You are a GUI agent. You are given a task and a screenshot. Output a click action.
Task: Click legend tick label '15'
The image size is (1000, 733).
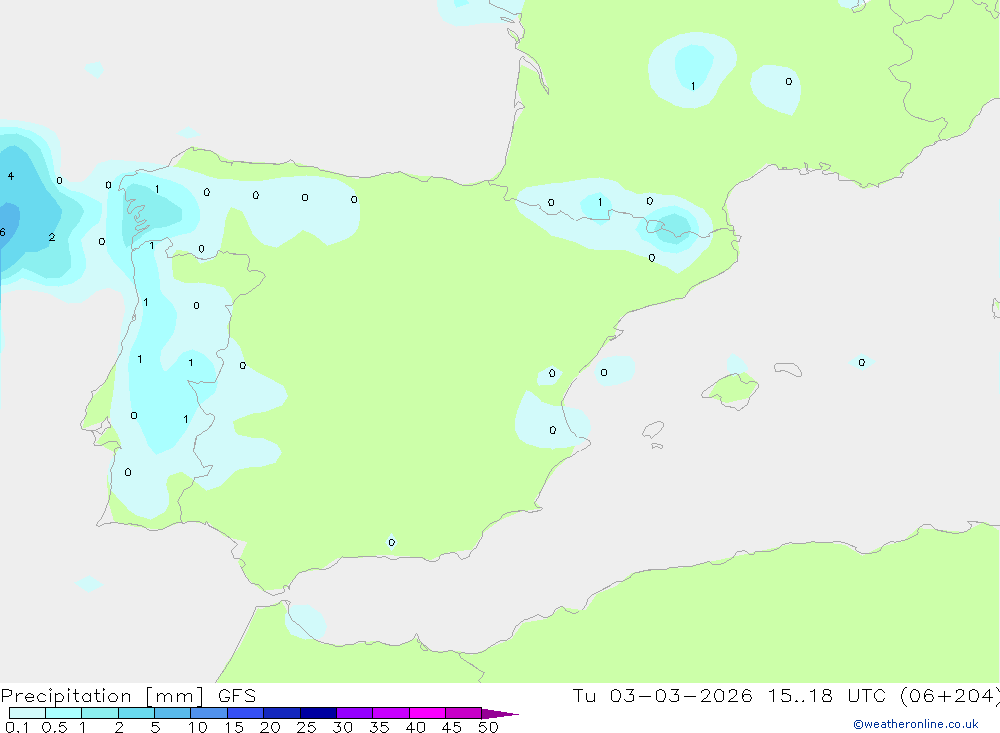[234, 727]
